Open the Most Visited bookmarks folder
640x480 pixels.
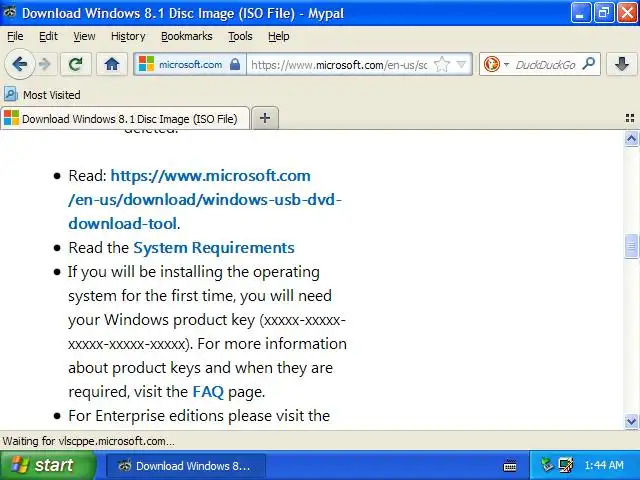[x=42, y=95]
